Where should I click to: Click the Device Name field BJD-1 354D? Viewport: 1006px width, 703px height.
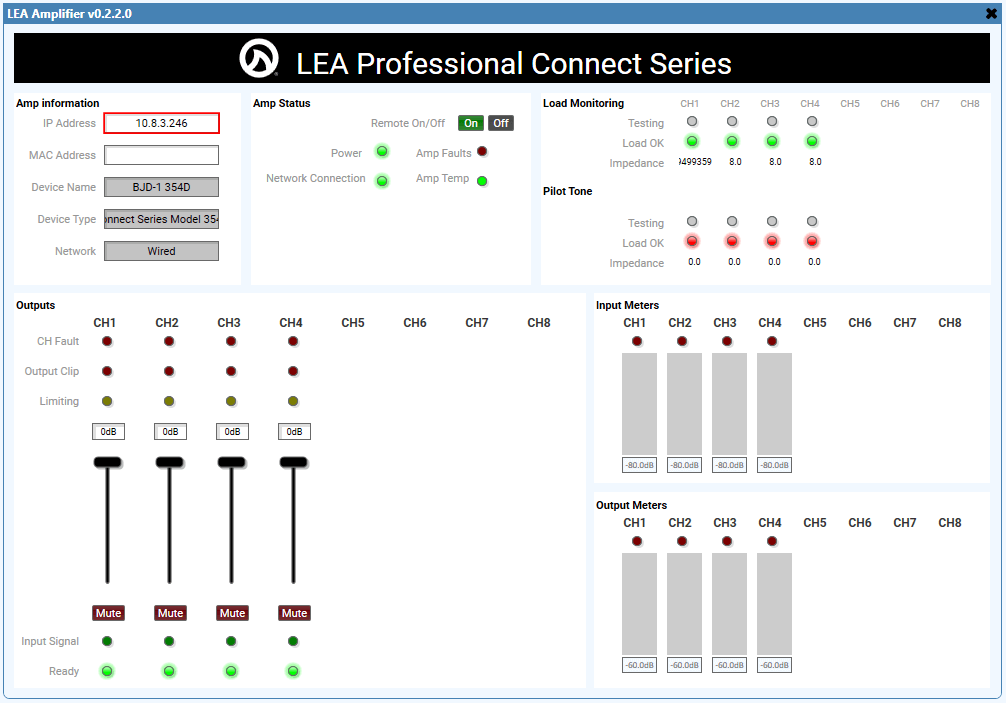(x=162, y=187)
